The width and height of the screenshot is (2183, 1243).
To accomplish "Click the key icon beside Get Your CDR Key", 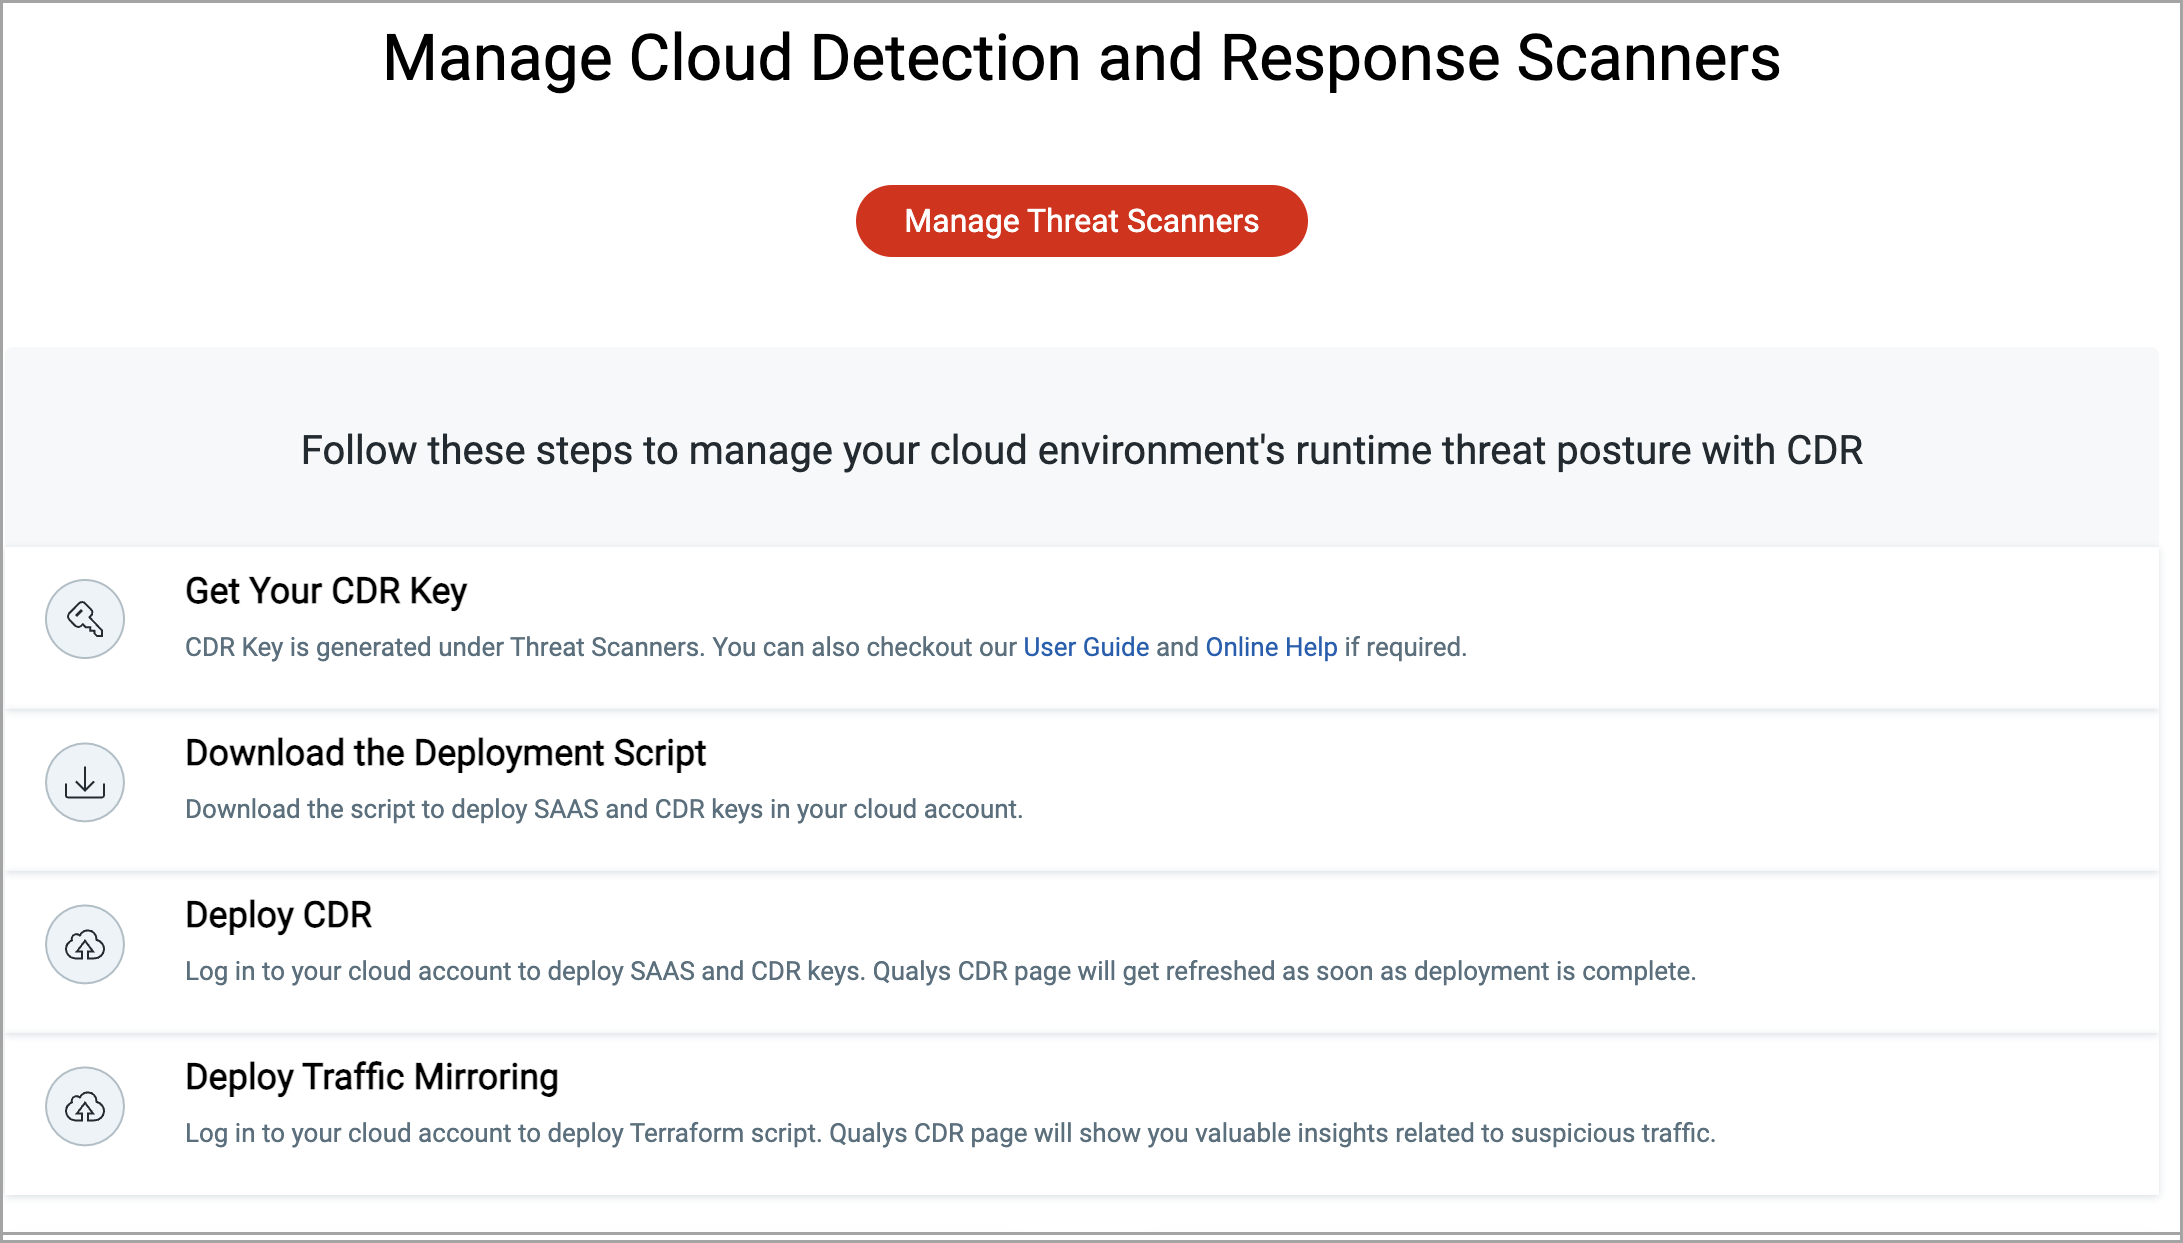I will [x=84, y=619].
